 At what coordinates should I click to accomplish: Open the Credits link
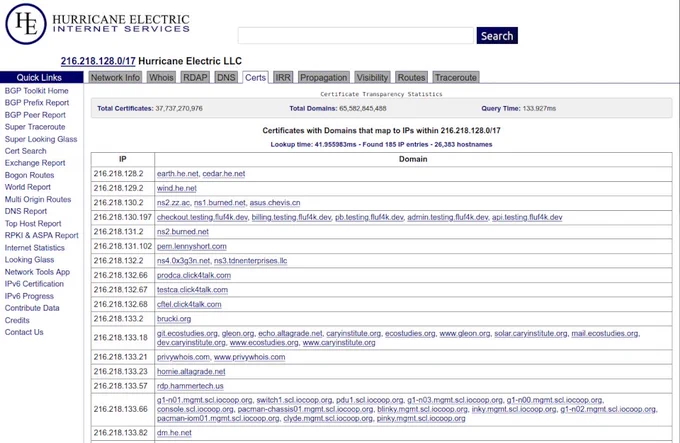[17, 320]
